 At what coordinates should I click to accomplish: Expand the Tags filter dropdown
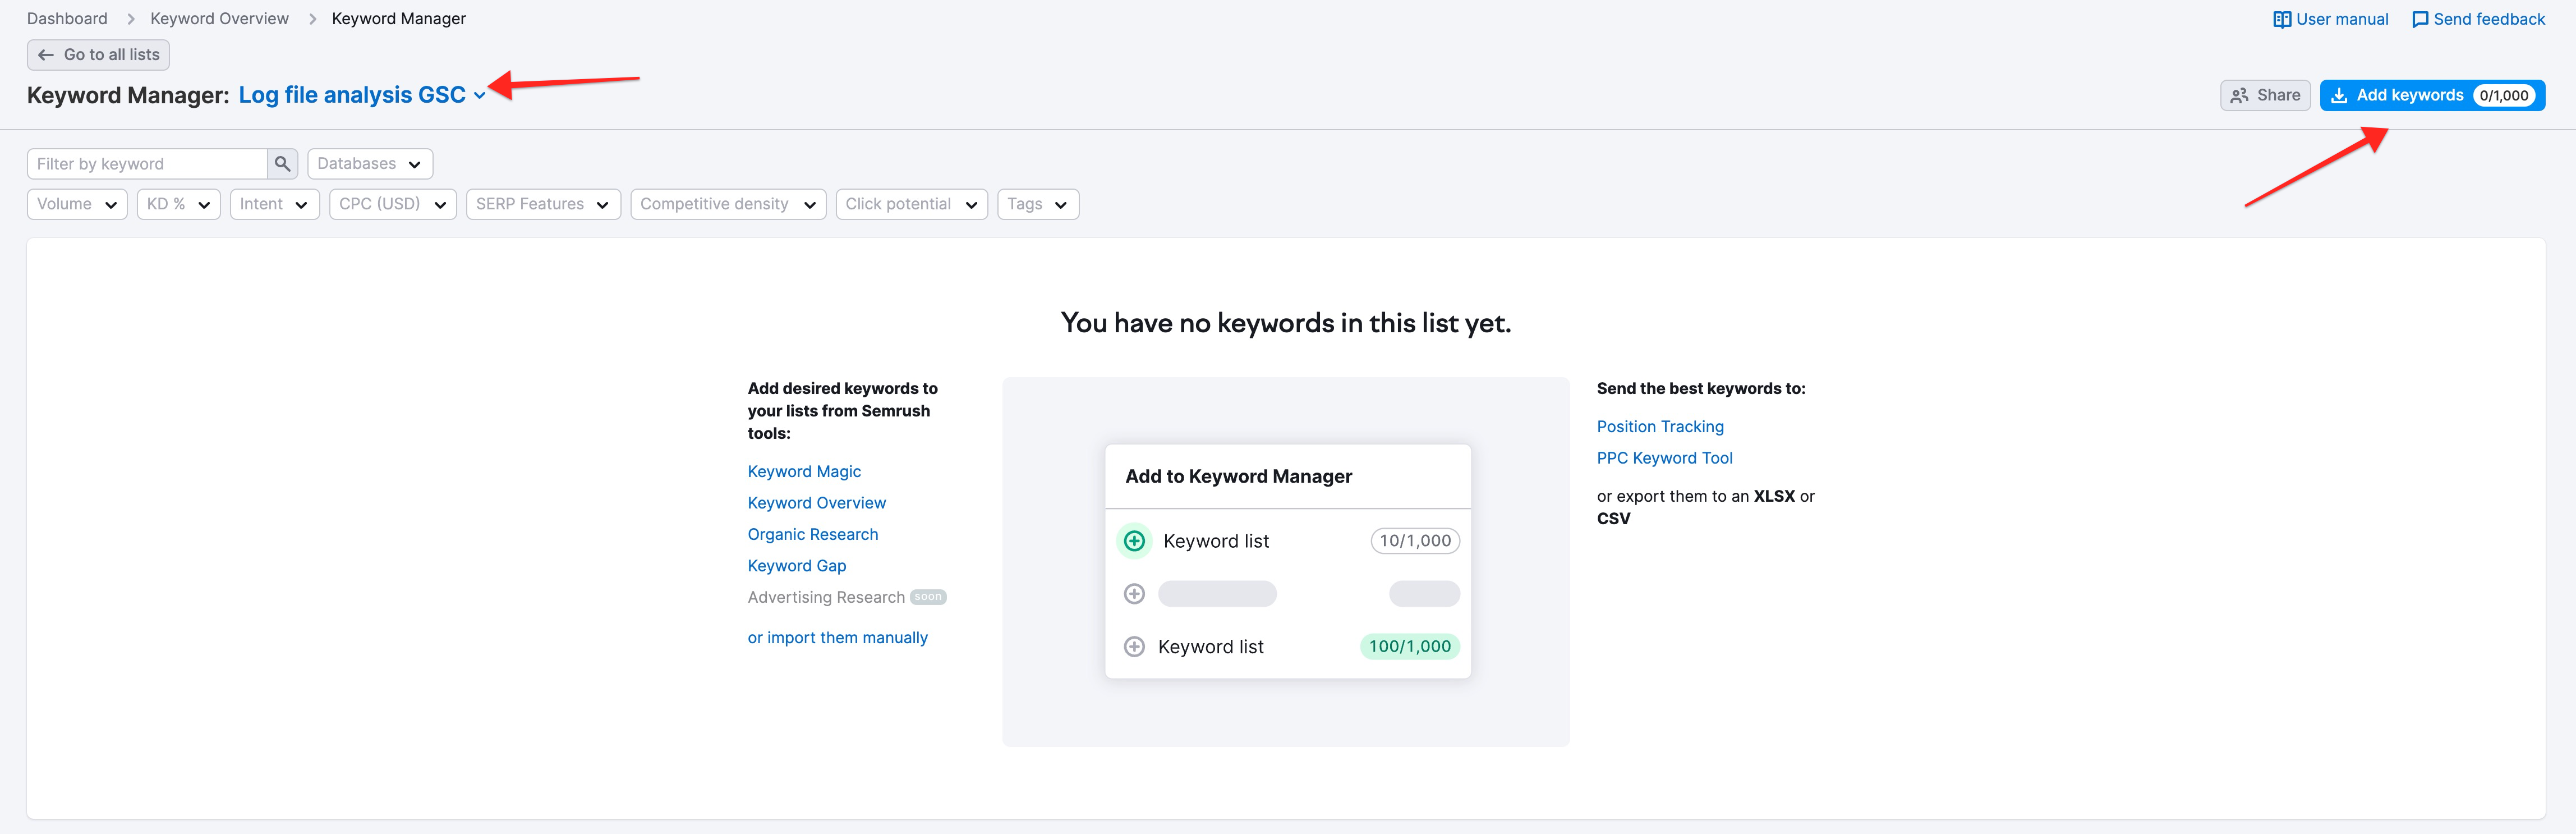(x=1037, y=204)
